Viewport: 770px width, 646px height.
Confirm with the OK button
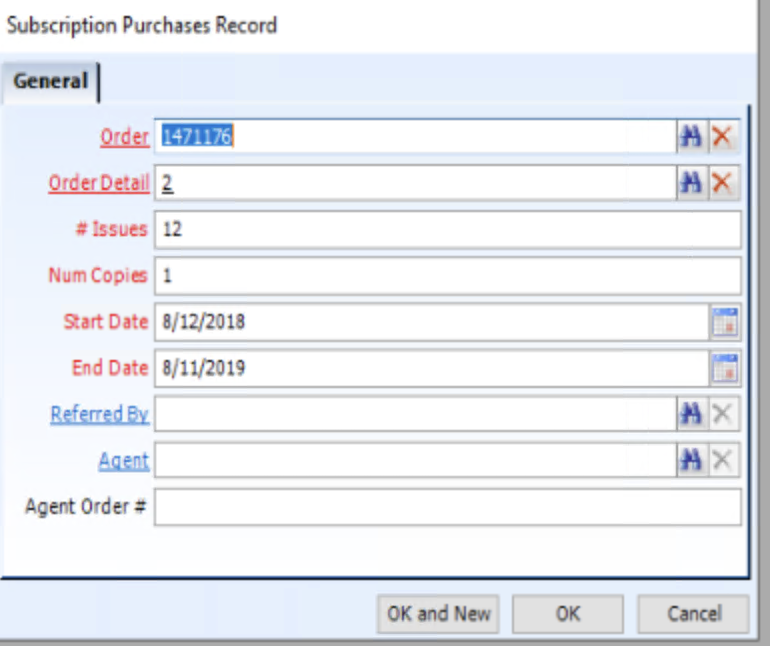pos(568,614)
